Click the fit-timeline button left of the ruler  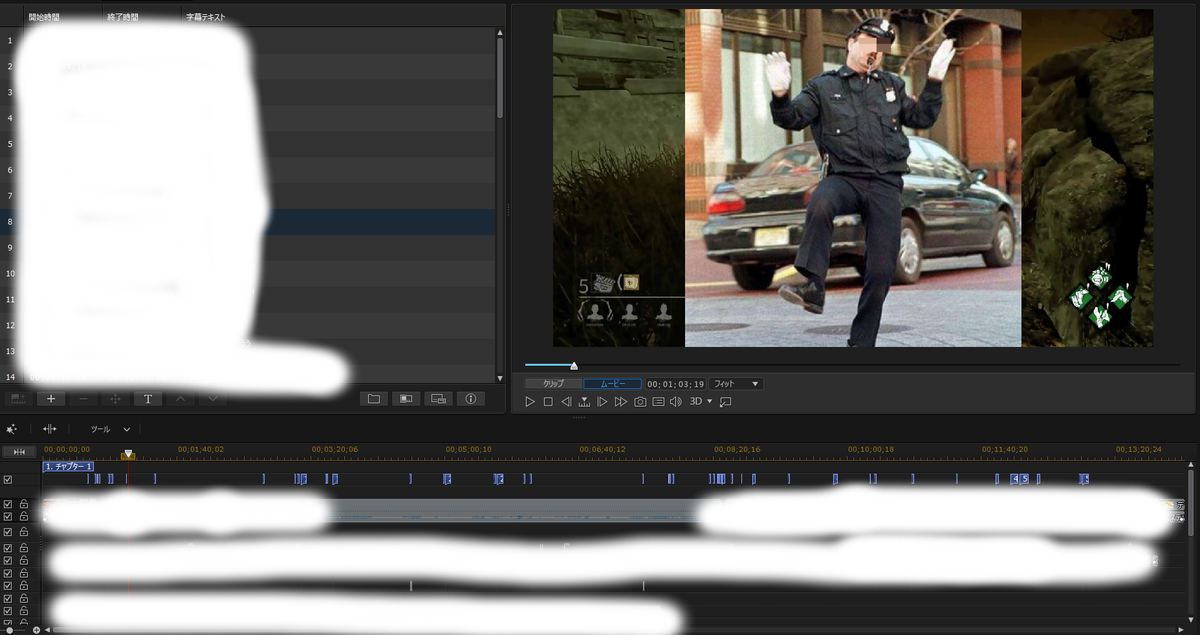click(20, 452)
